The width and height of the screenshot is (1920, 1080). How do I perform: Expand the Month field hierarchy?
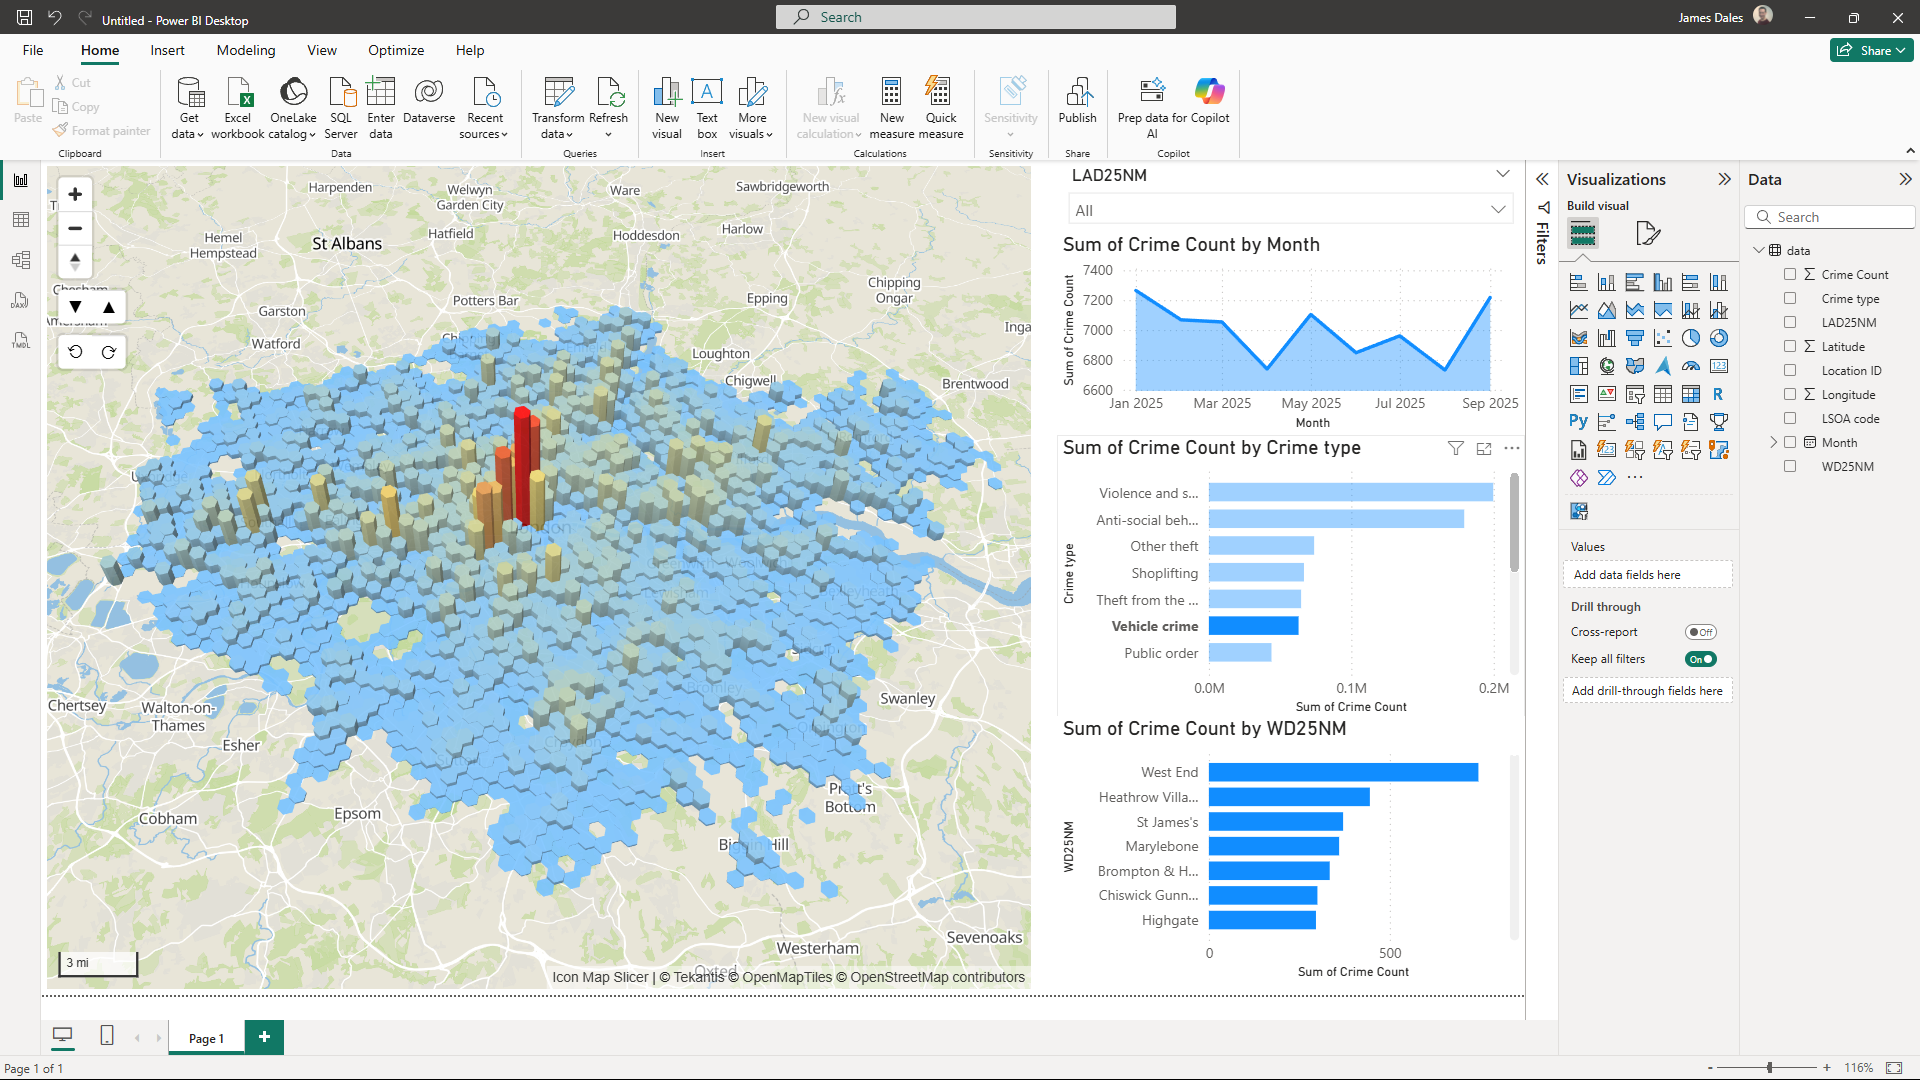(x=1774, y=442)
